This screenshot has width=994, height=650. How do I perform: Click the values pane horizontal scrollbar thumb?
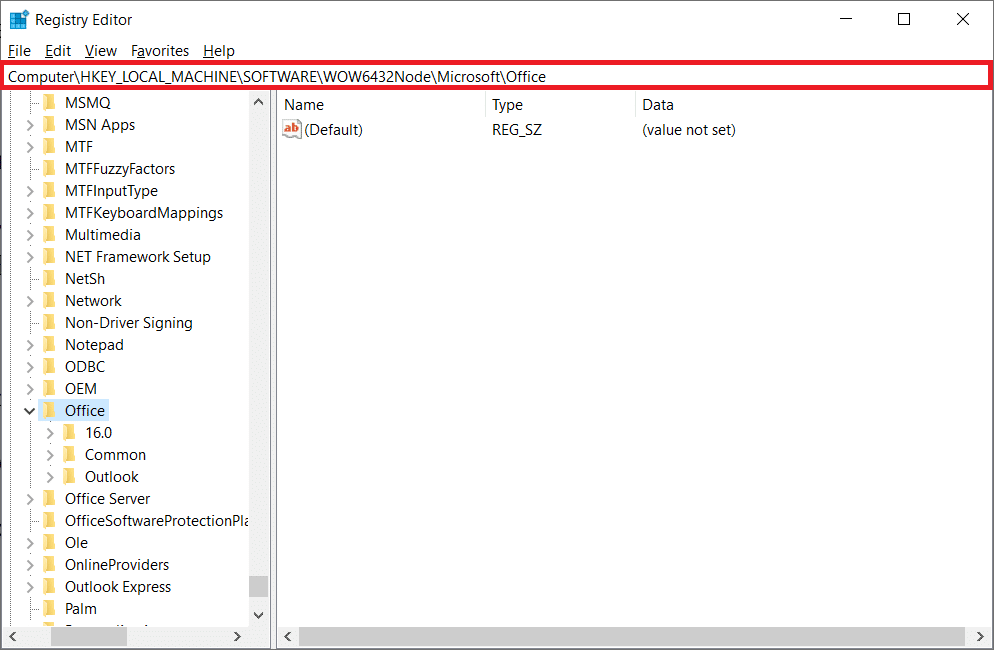click(x=631, y=637)
